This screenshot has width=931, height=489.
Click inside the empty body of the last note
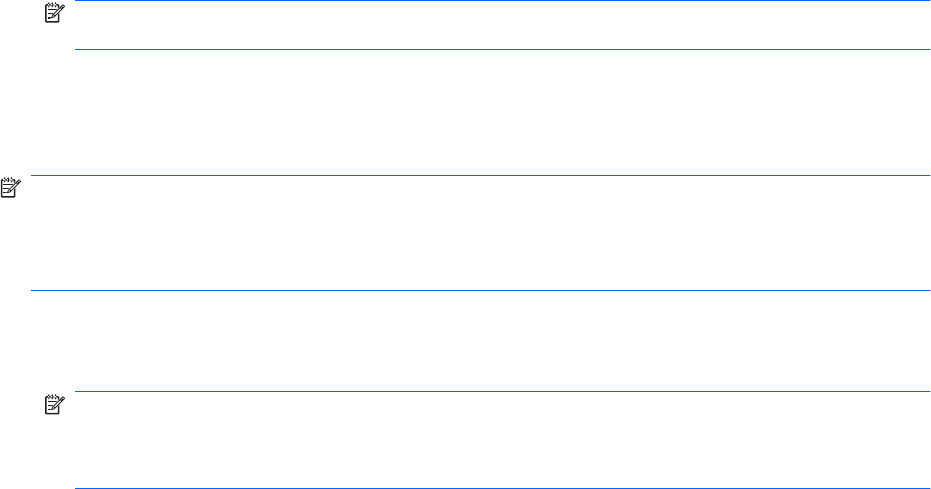[500, 440]
